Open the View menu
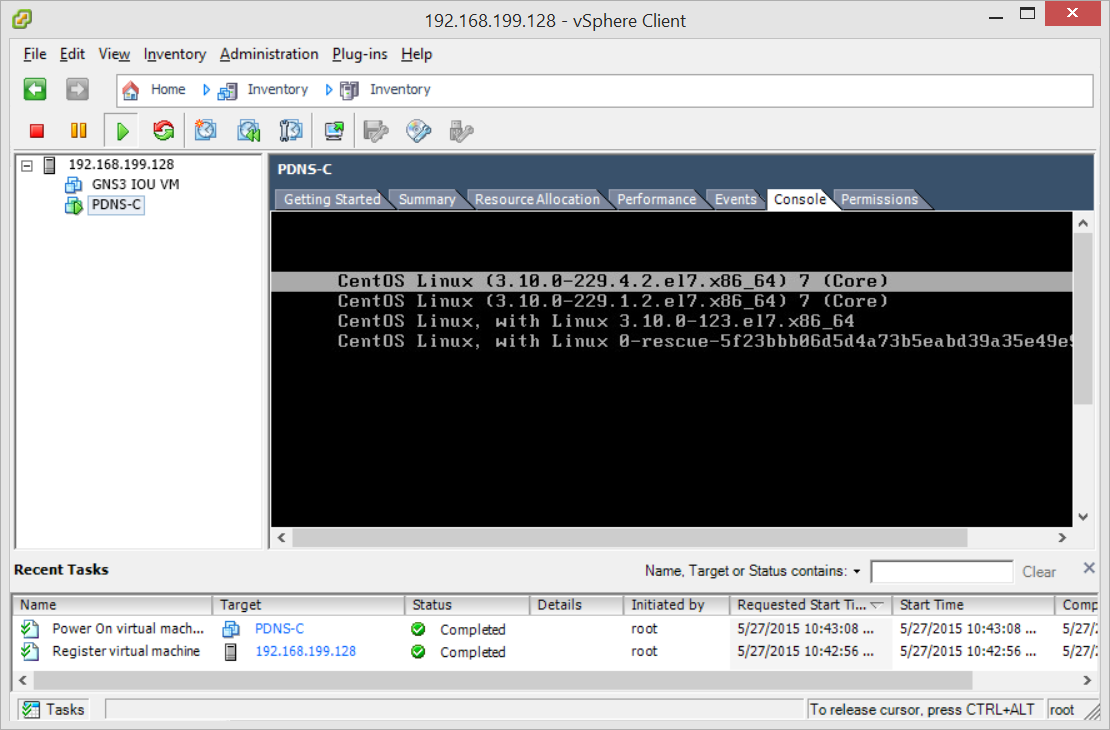 pos(114,54)
